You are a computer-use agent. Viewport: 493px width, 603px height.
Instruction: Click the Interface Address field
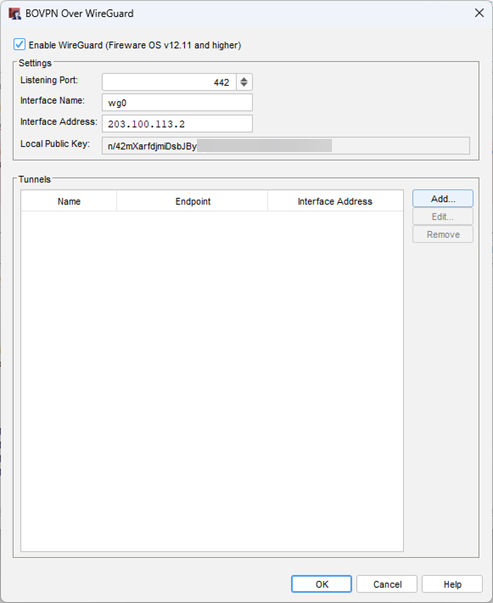click(177, 124)
